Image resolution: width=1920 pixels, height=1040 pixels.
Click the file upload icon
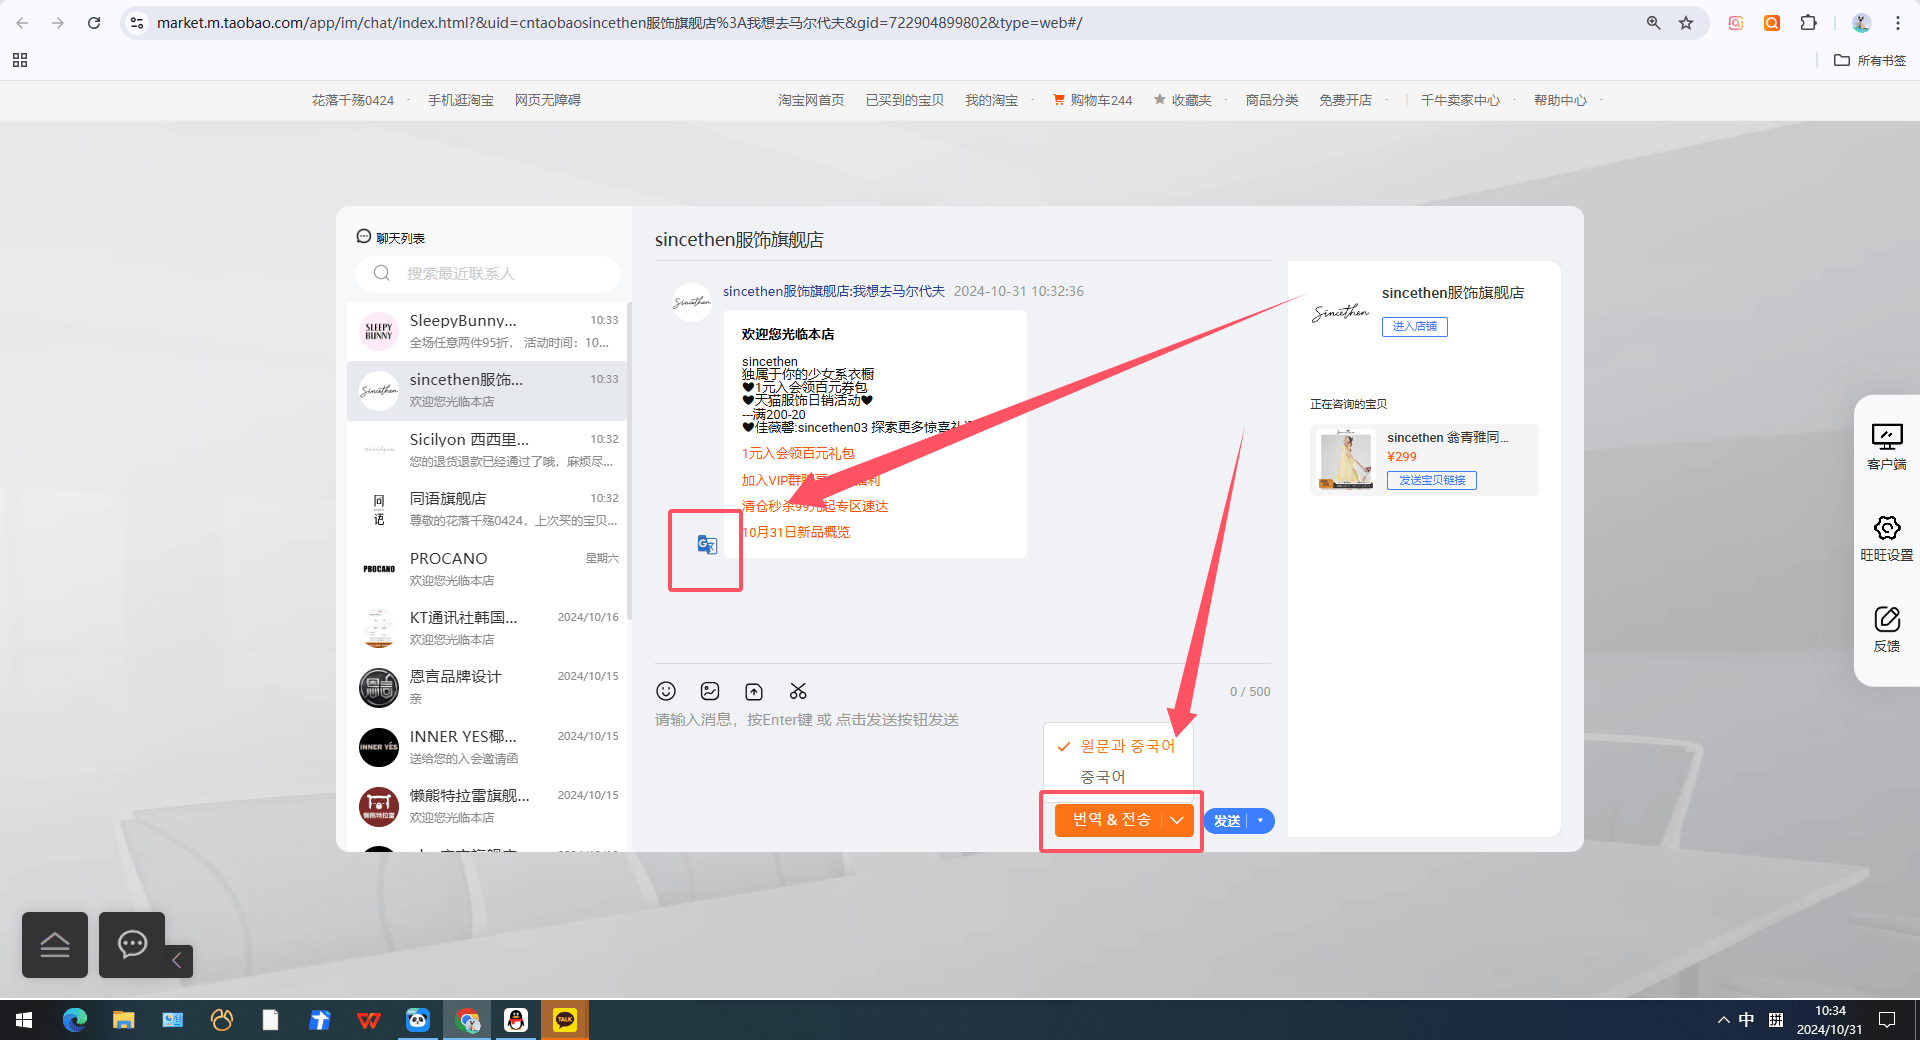click(754, 691)
